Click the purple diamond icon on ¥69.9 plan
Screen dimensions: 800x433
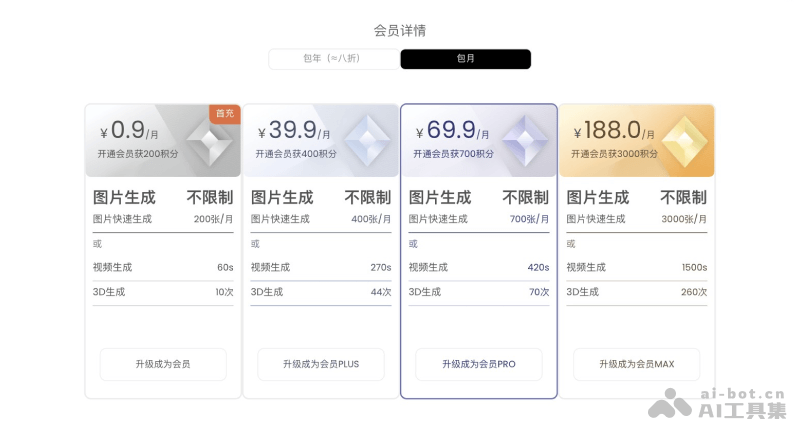pyautogui.click(x=524, y=140)
